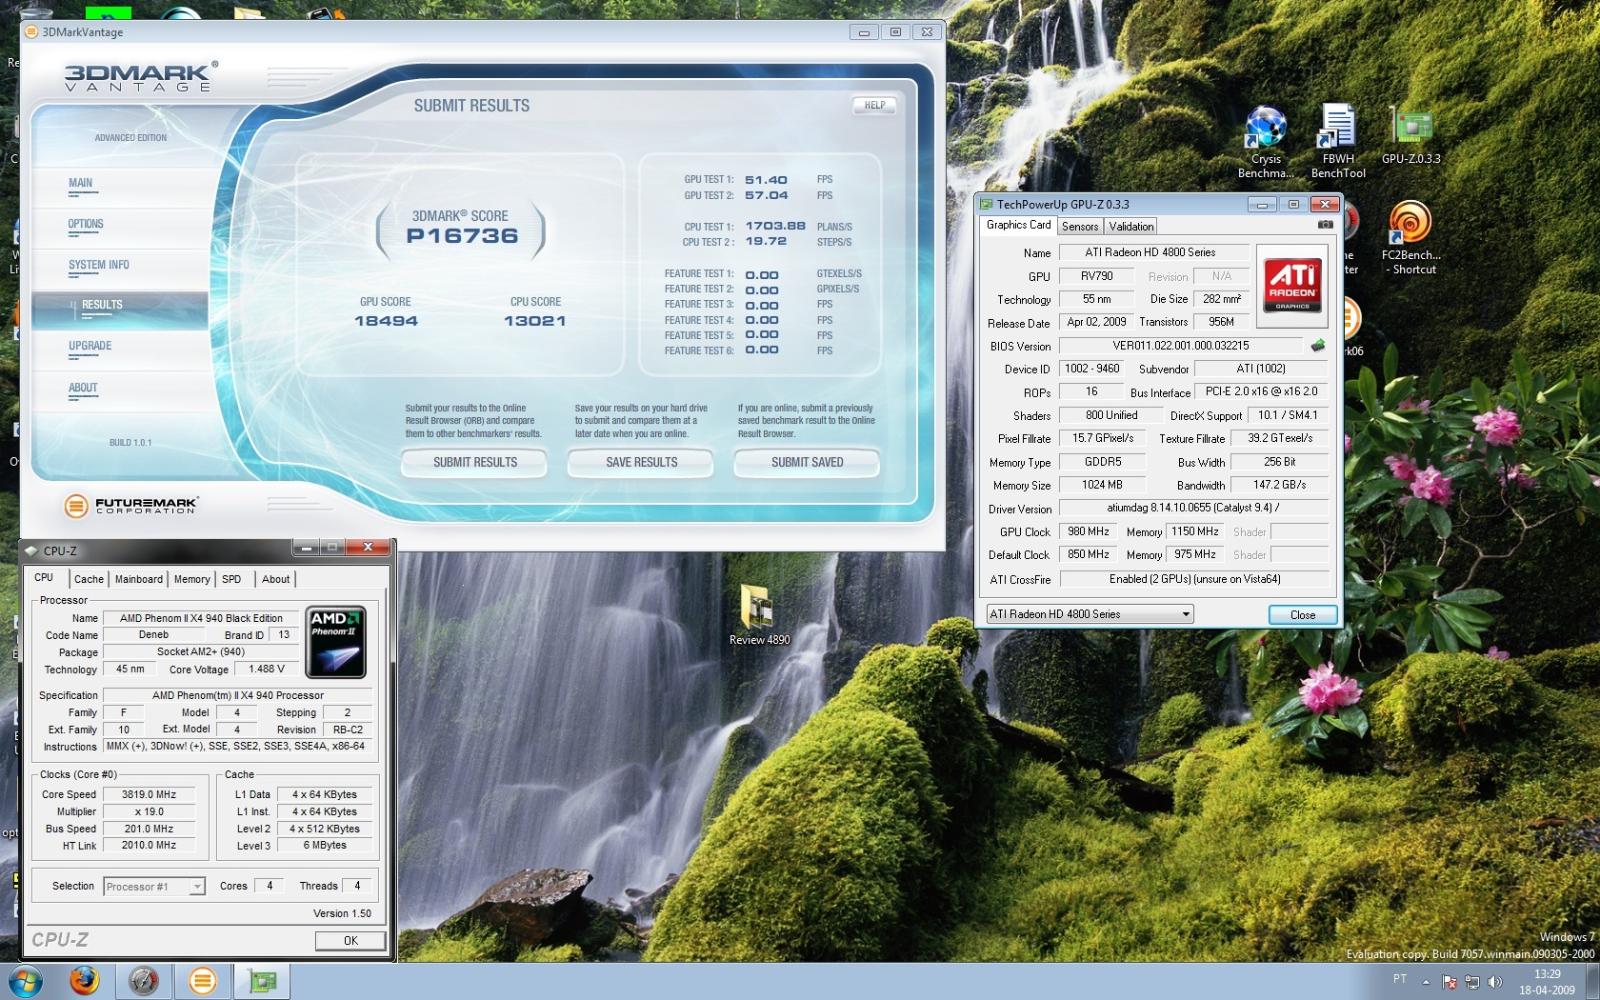The height and width of the screenshot is (1000, 1600).
Task: Click the GPU SCORE value 18494
Action: pos(386,321)
